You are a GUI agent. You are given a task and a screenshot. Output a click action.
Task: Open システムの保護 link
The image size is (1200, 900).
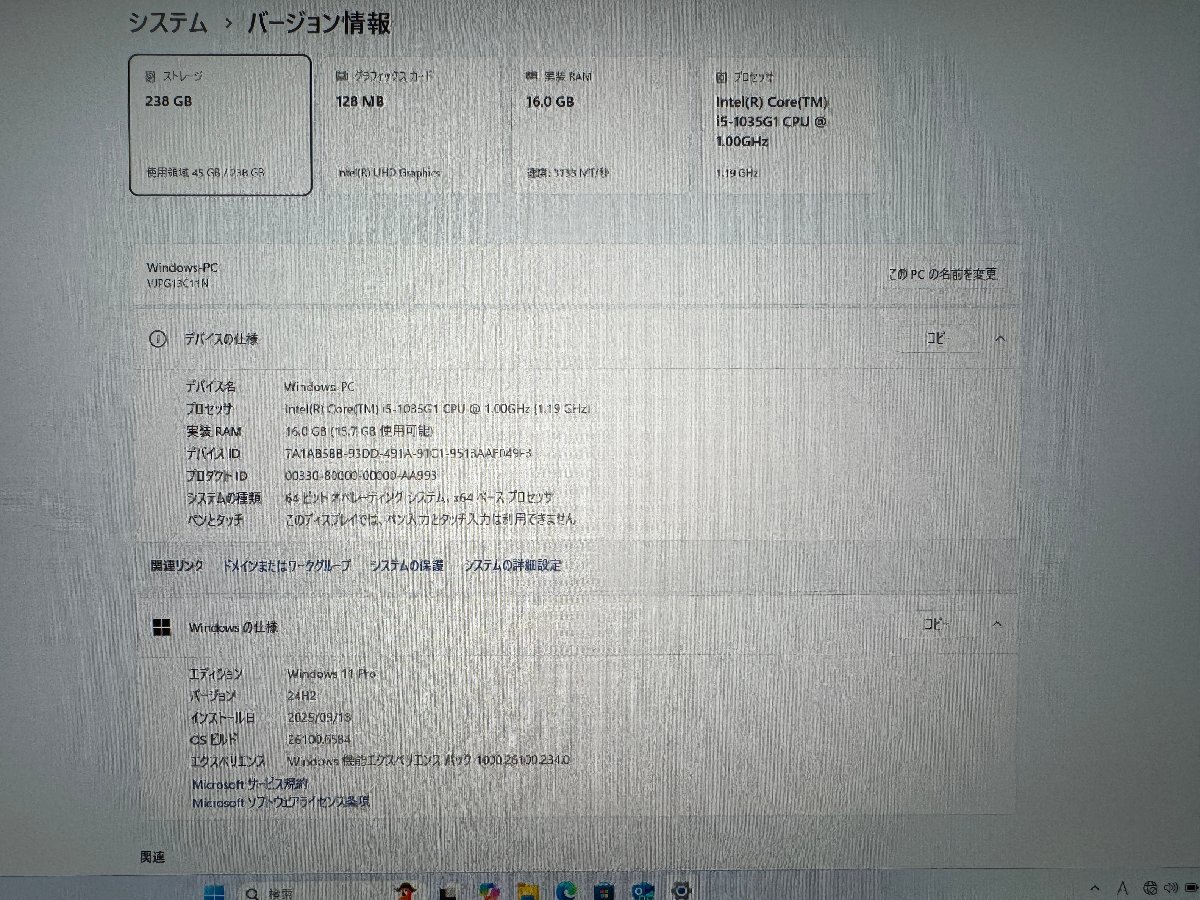click(x=407, y=566)
